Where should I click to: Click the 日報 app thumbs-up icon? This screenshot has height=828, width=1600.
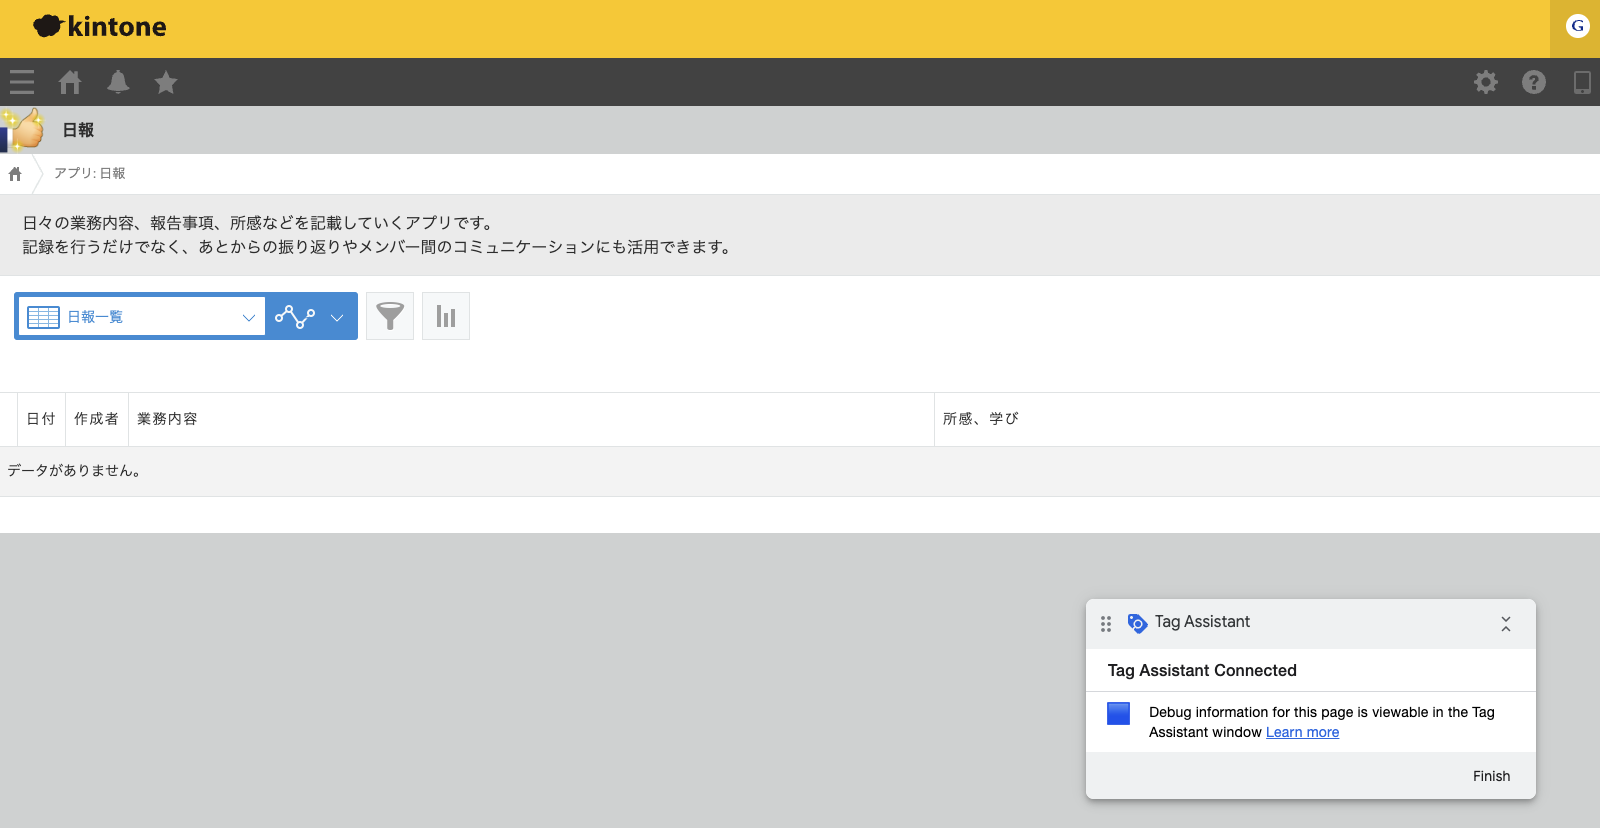(x=22, y=129)
